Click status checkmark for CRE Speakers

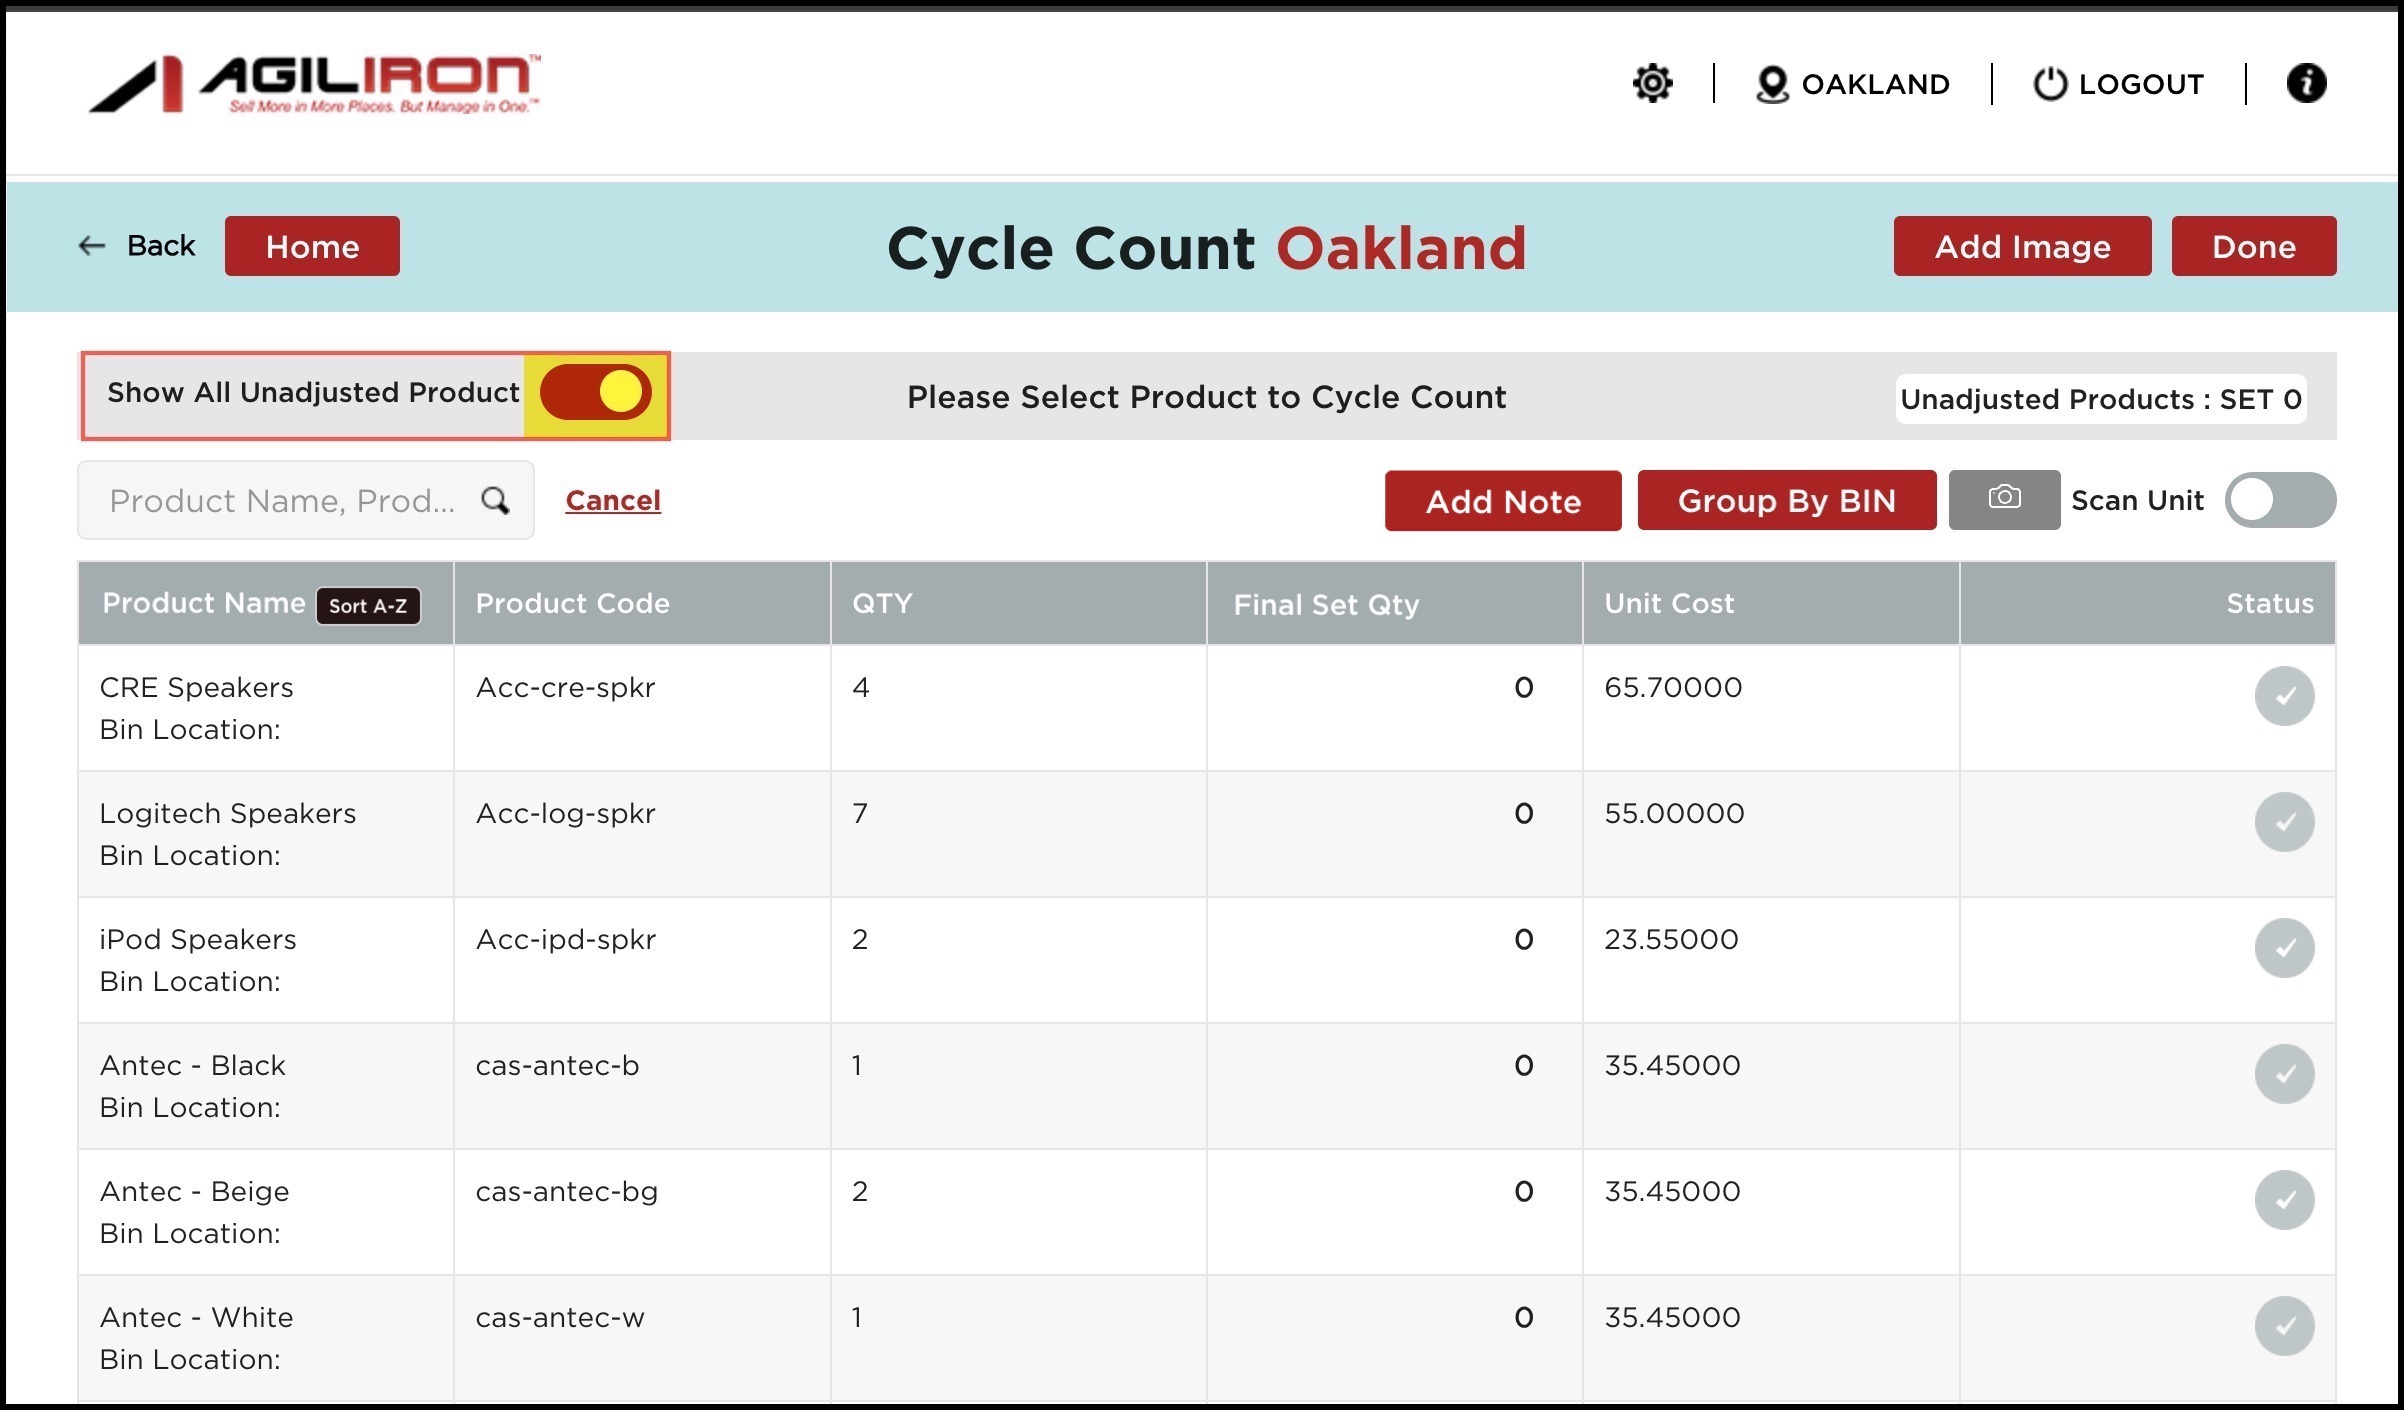(x=2283, y=696)
